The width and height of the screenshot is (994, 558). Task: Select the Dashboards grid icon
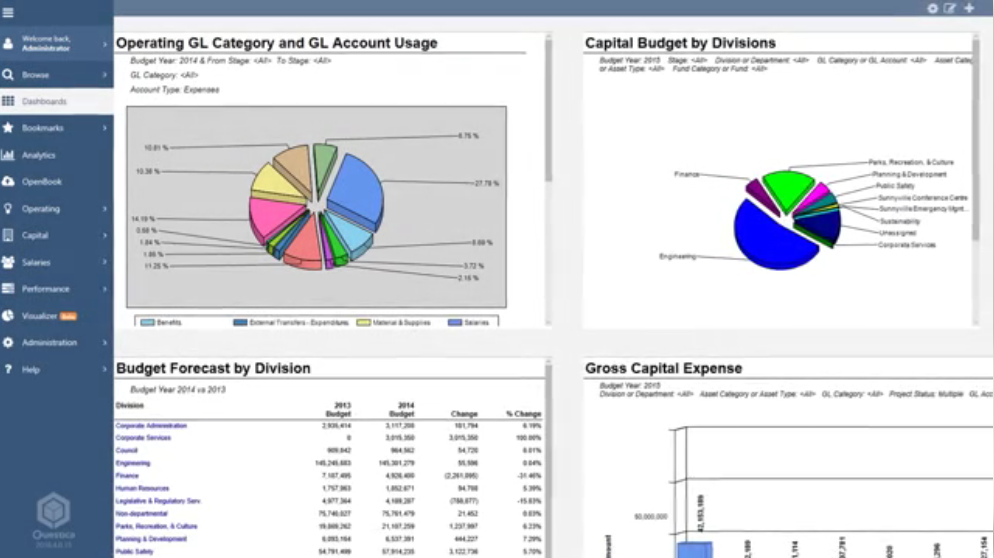[8, 101]
